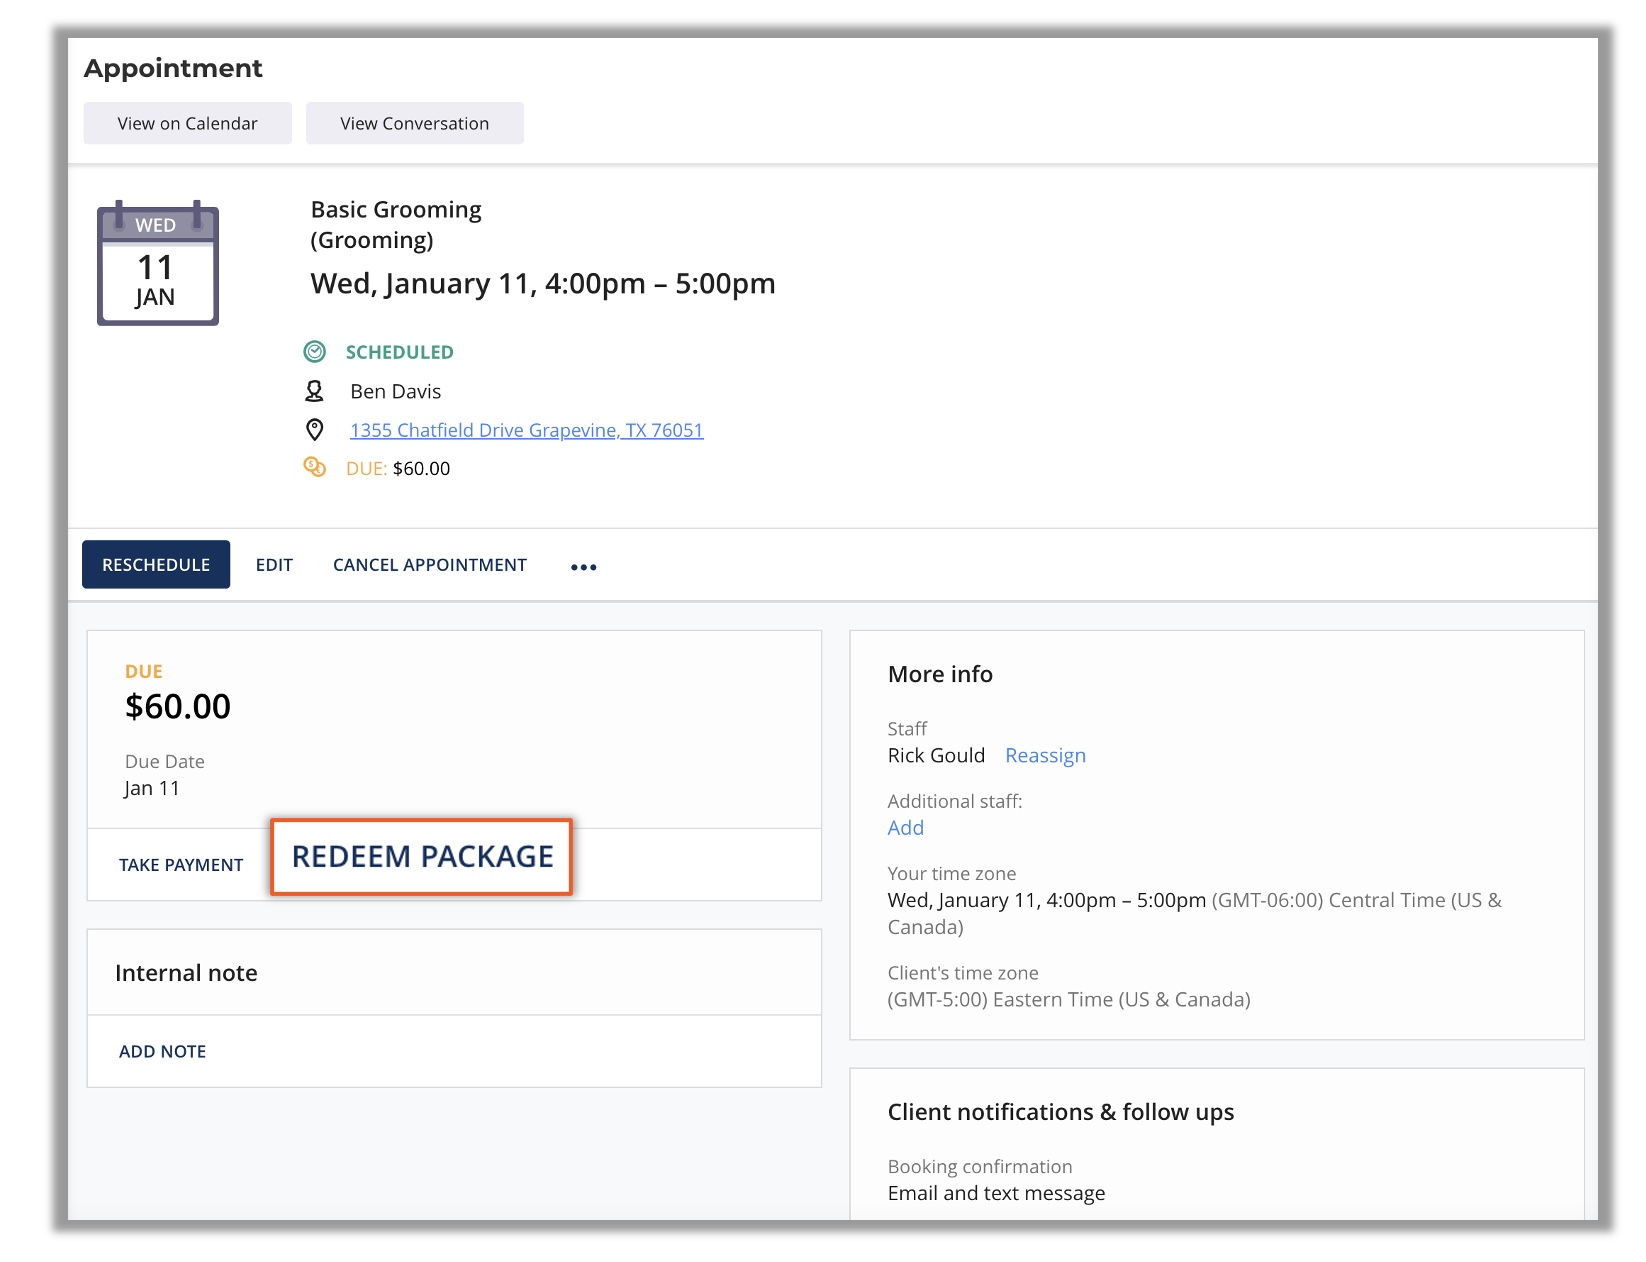Click Cancel Appointment

[x=430, y=565]
